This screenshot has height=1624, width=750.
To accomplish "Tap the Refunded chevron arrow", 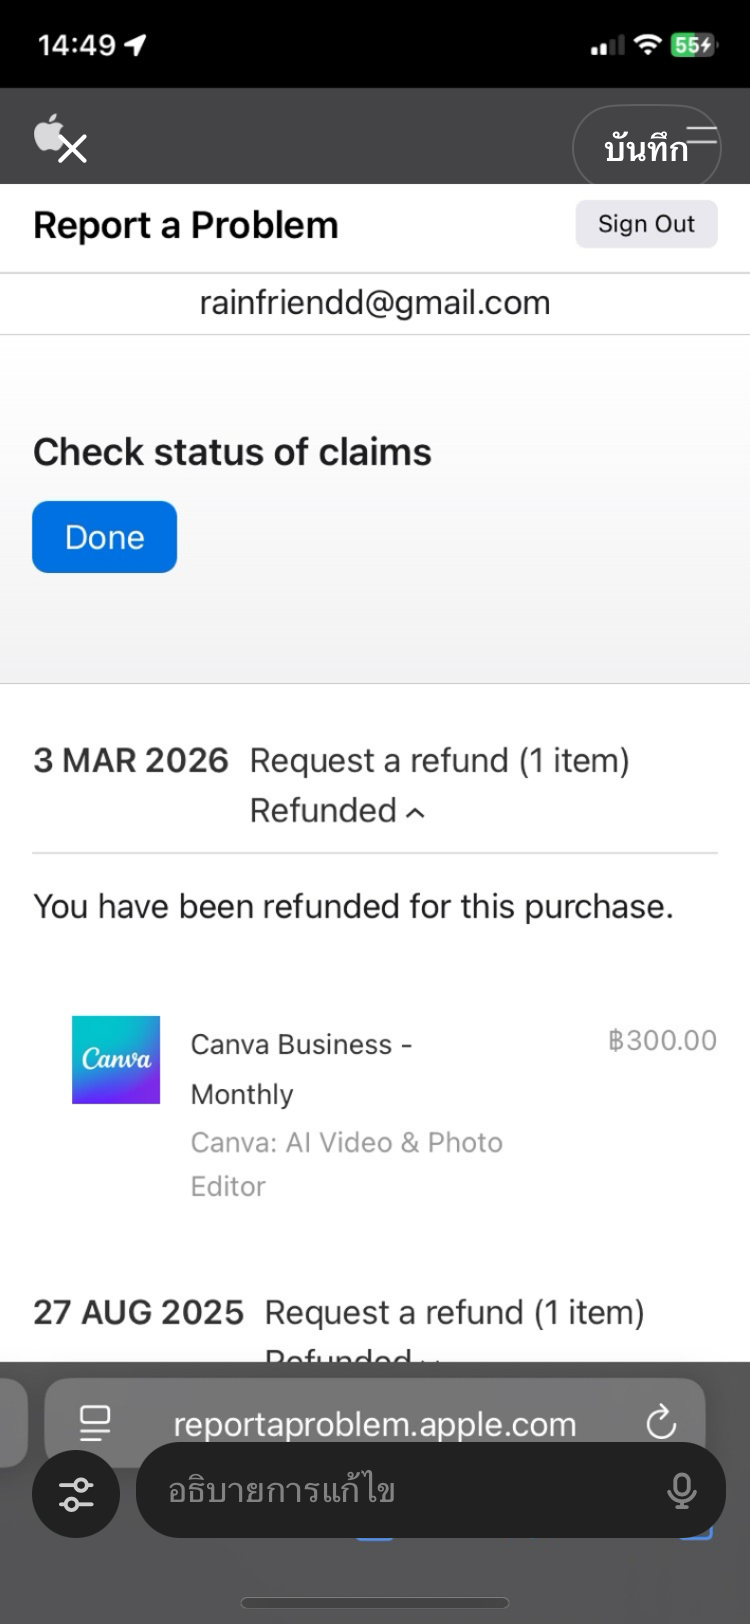I will tap(416, 812).
